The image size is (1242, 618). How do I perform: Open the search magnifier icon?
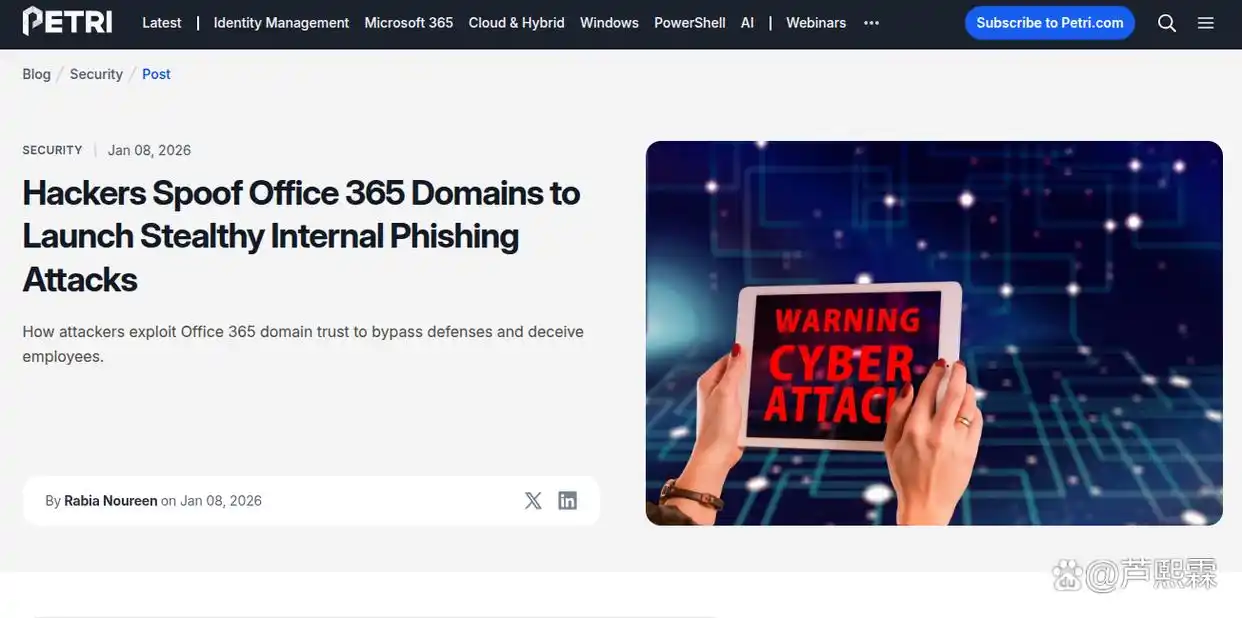tap(1166, 23)
